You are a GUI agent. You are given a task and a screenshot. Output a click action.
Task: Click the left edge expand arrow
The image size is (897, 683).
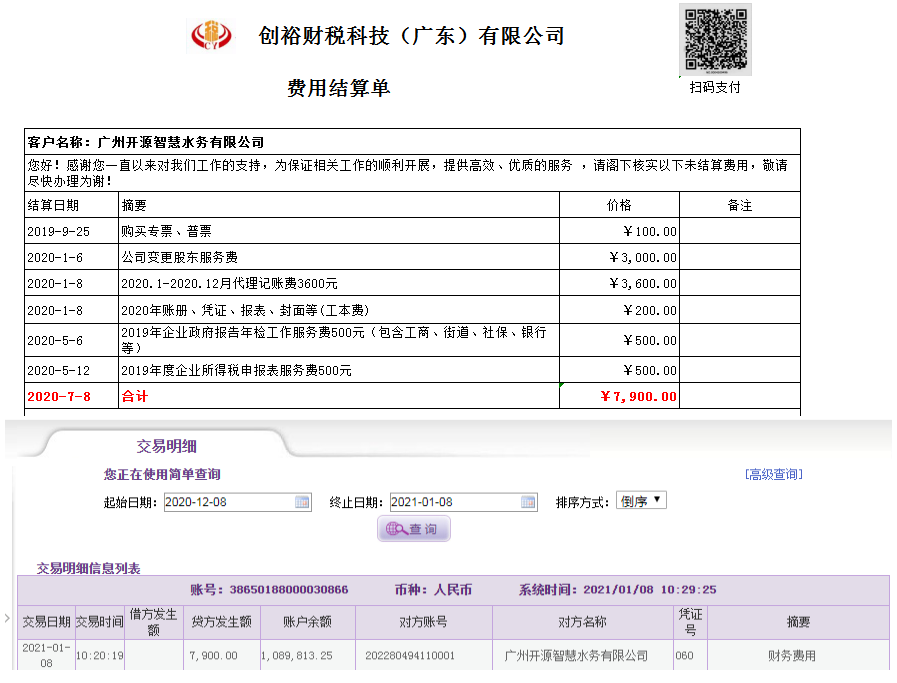(x=7, y=618)
